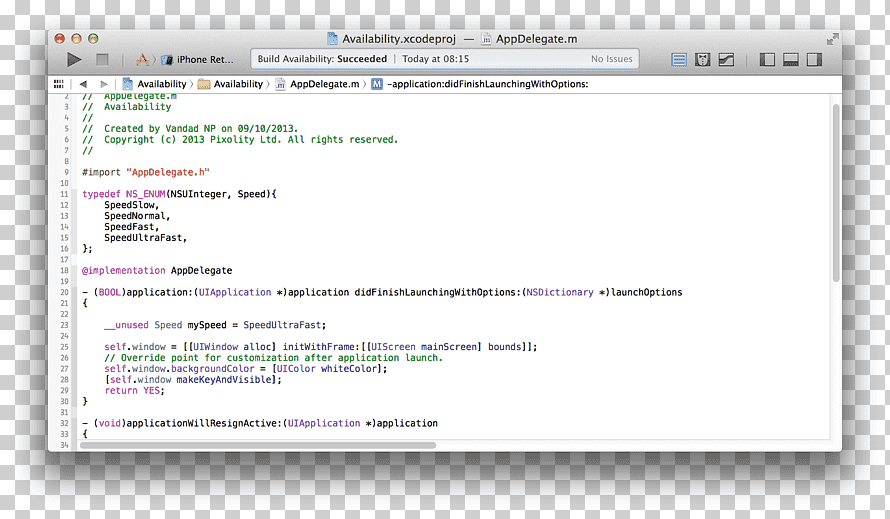Click the Override point comment line
The height and width of the screenshot is (519, 890).
273,358
